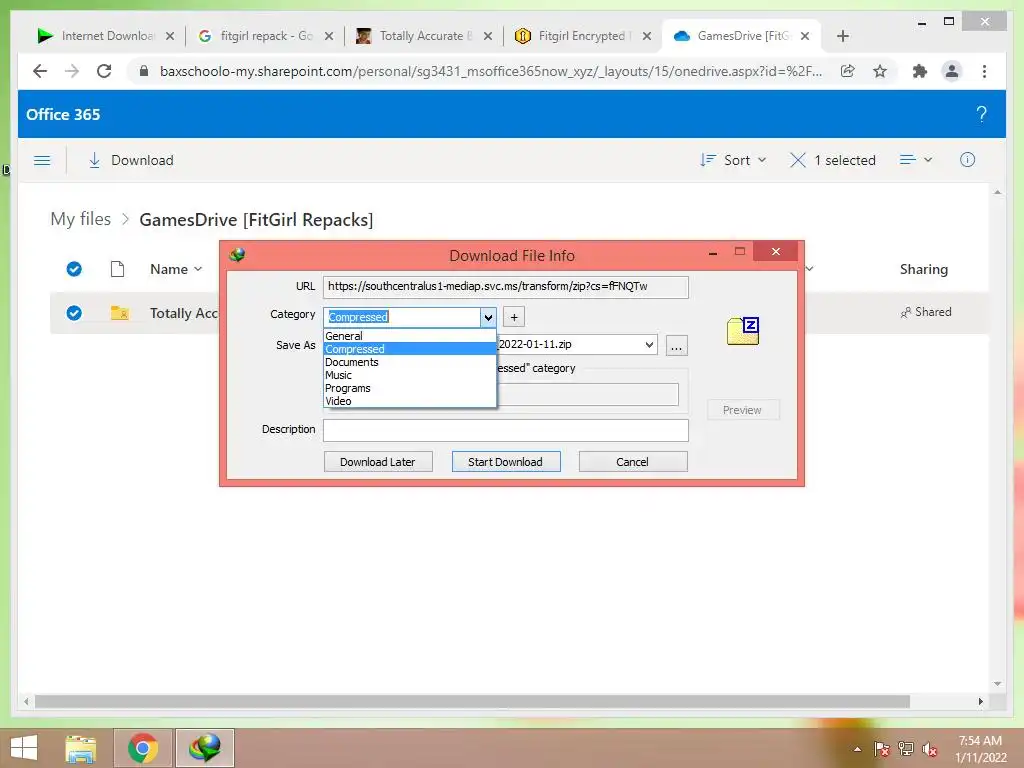Click the horizontal scrollbar right arrow
The width and height of the screenshot is (1024, 768).
tap(980, 701)
